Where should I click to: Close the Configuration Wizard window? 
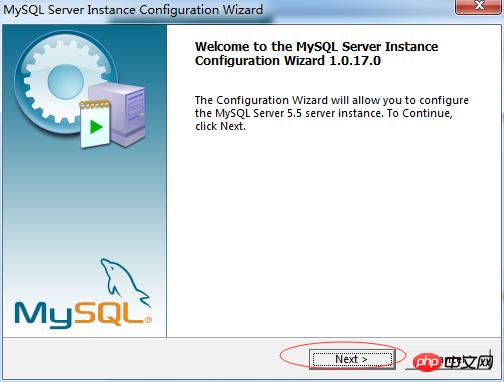(479, 6)
